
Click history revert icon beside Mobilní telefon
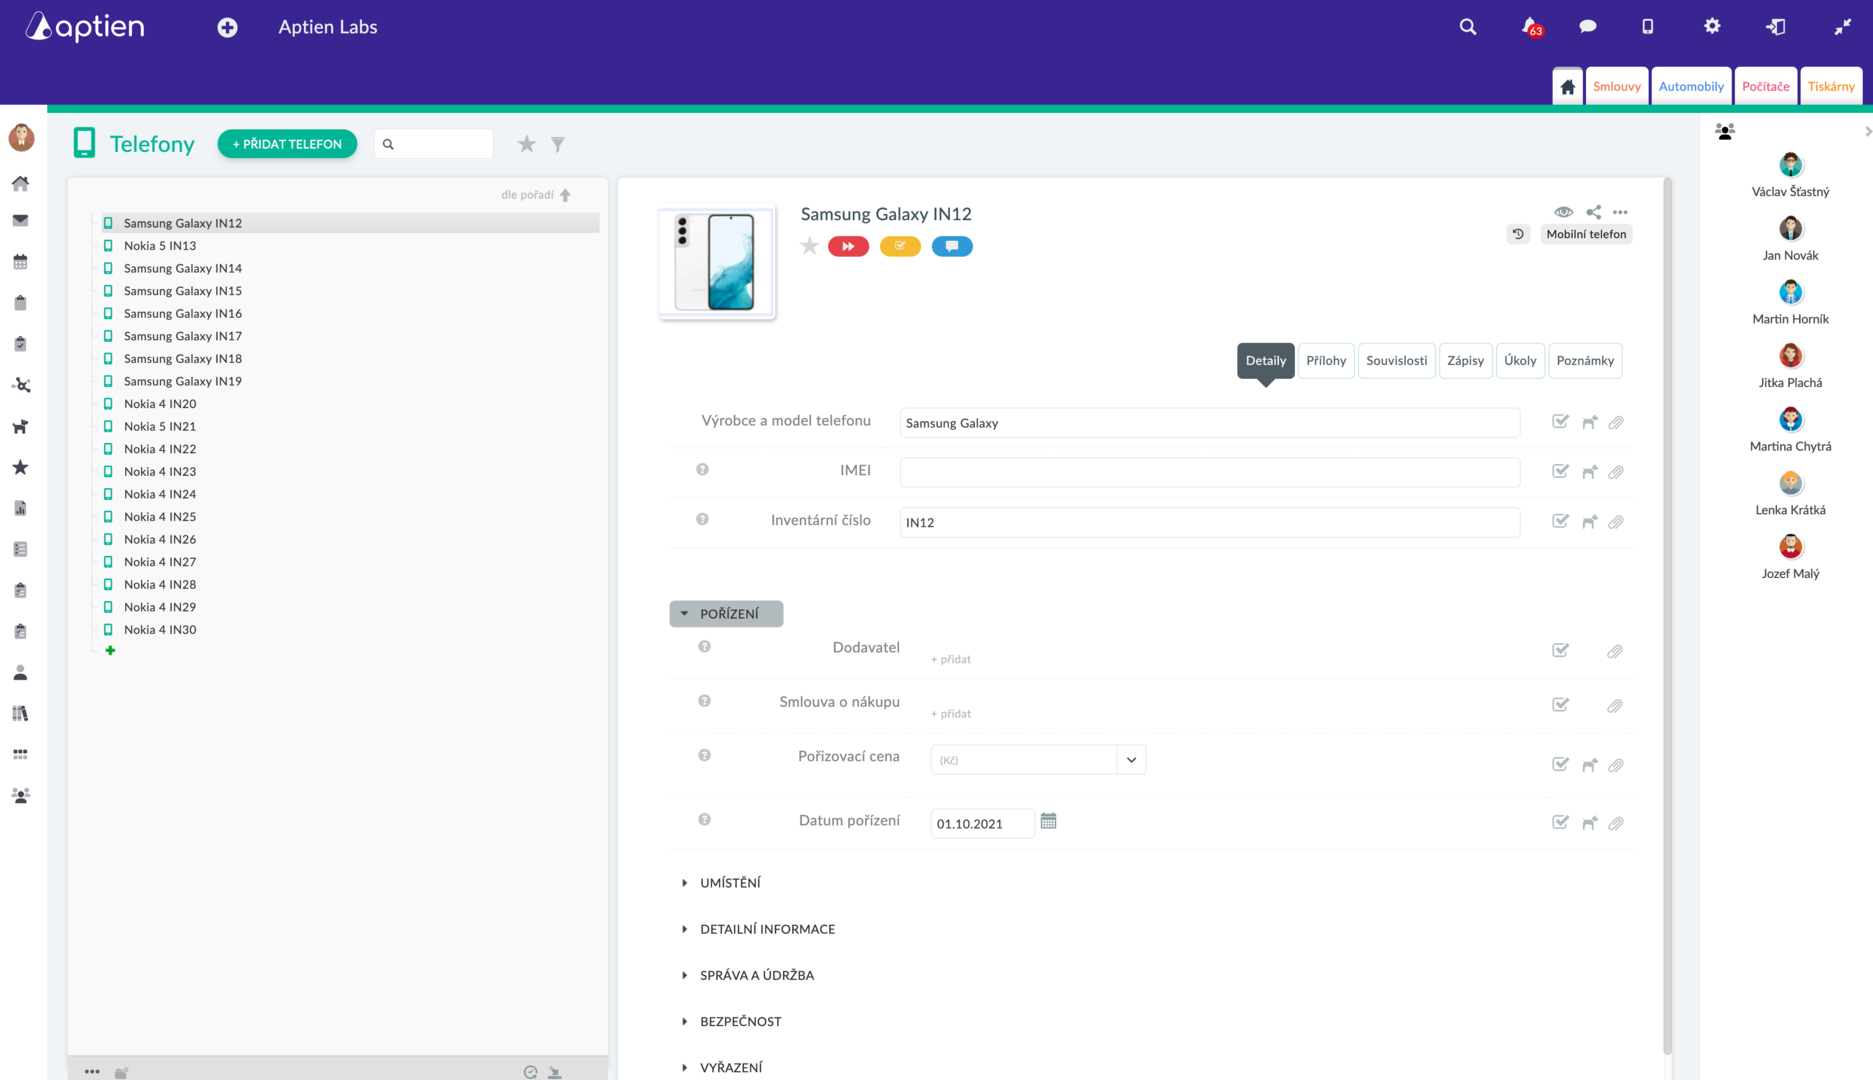[1518, 234]
